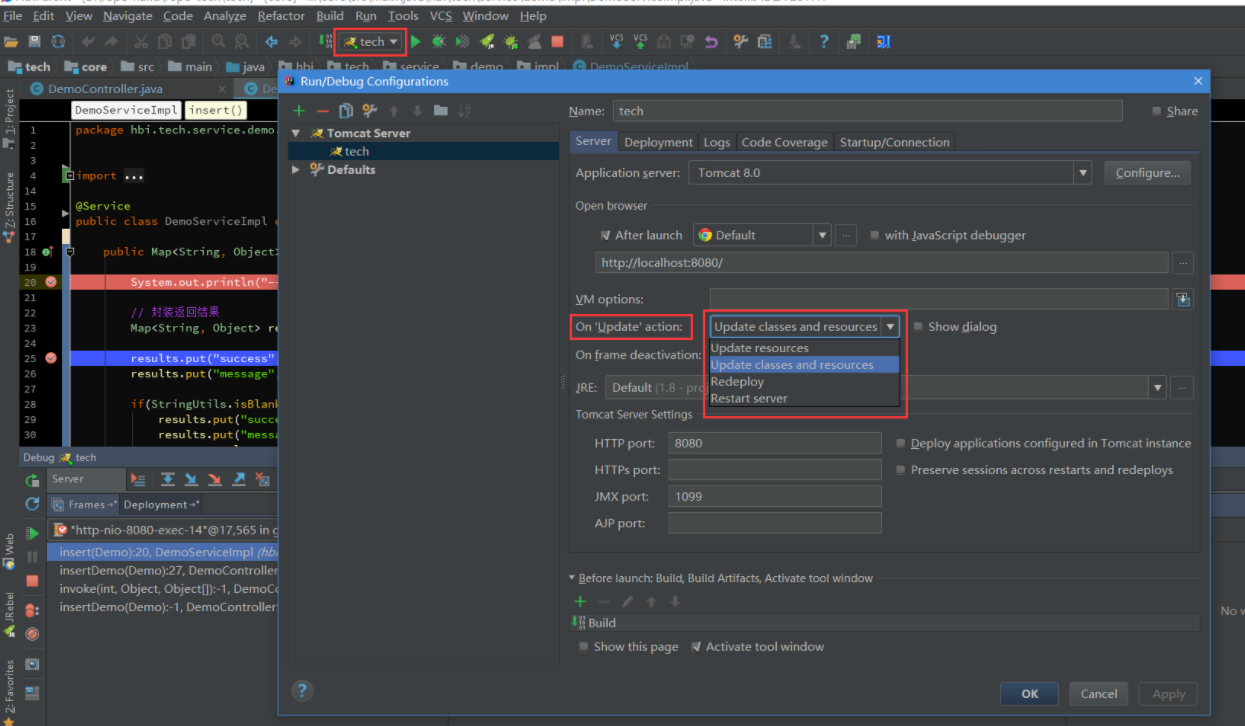The width and height of the screenshot is (1245, 726).
Task: Add new configuration with green plus
Action: (299, 111)
